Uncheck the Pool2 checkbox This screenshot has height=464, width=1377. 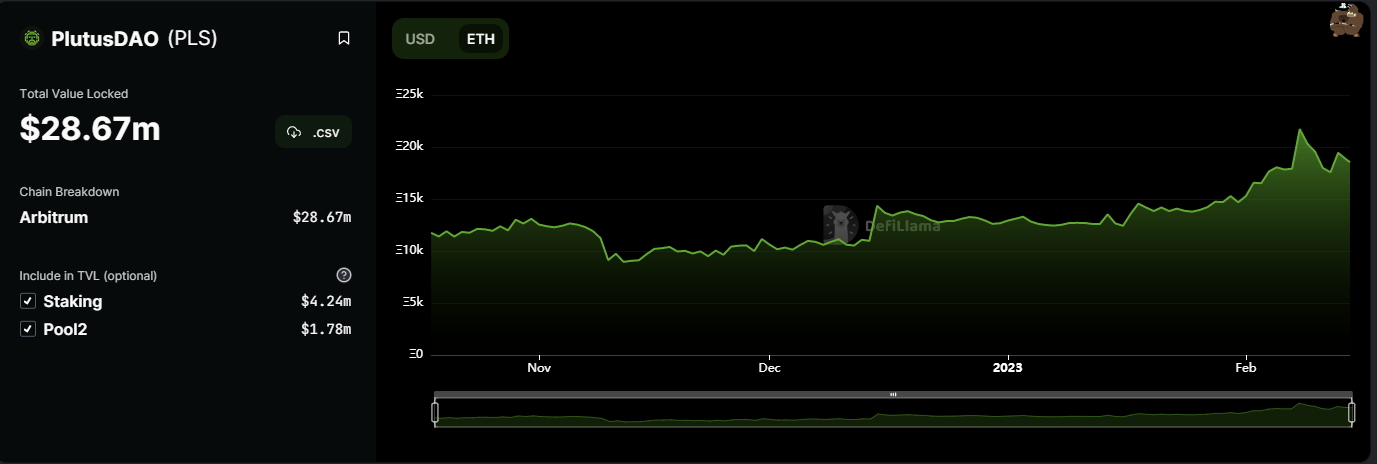(x=28, y=329)
